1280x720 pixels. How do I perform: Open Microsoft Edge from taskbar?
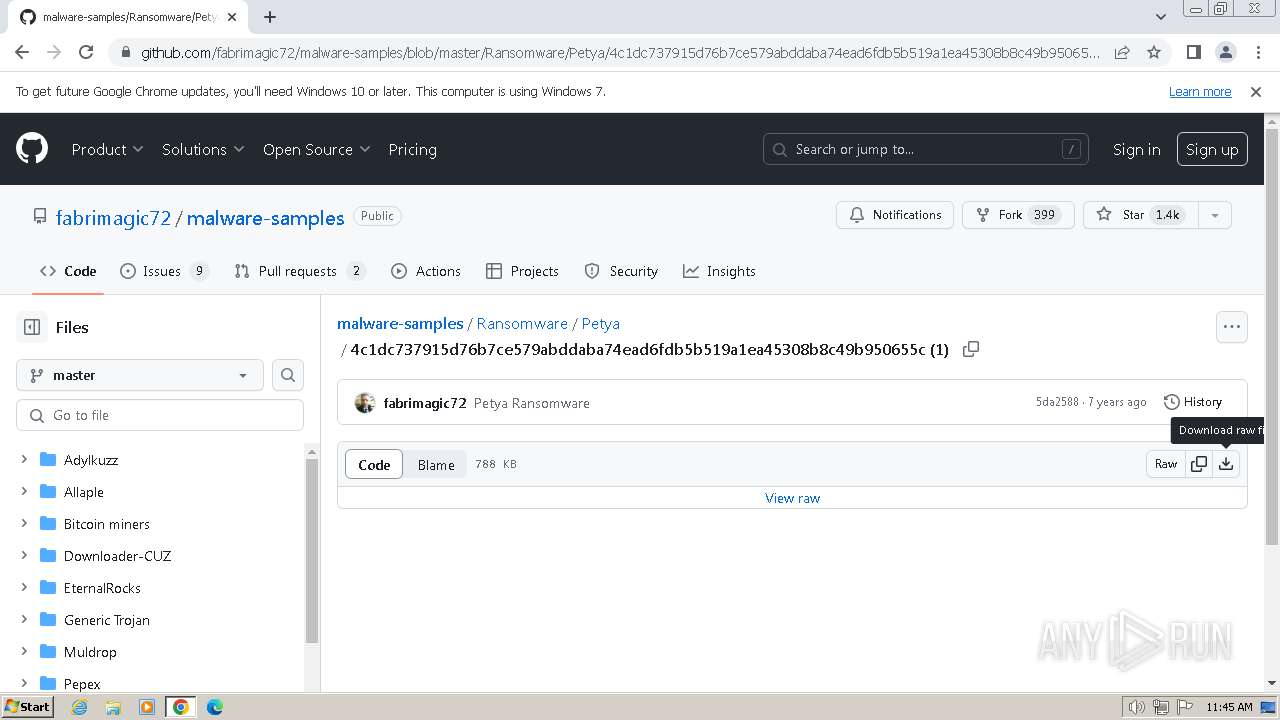[x=215, y=707]
